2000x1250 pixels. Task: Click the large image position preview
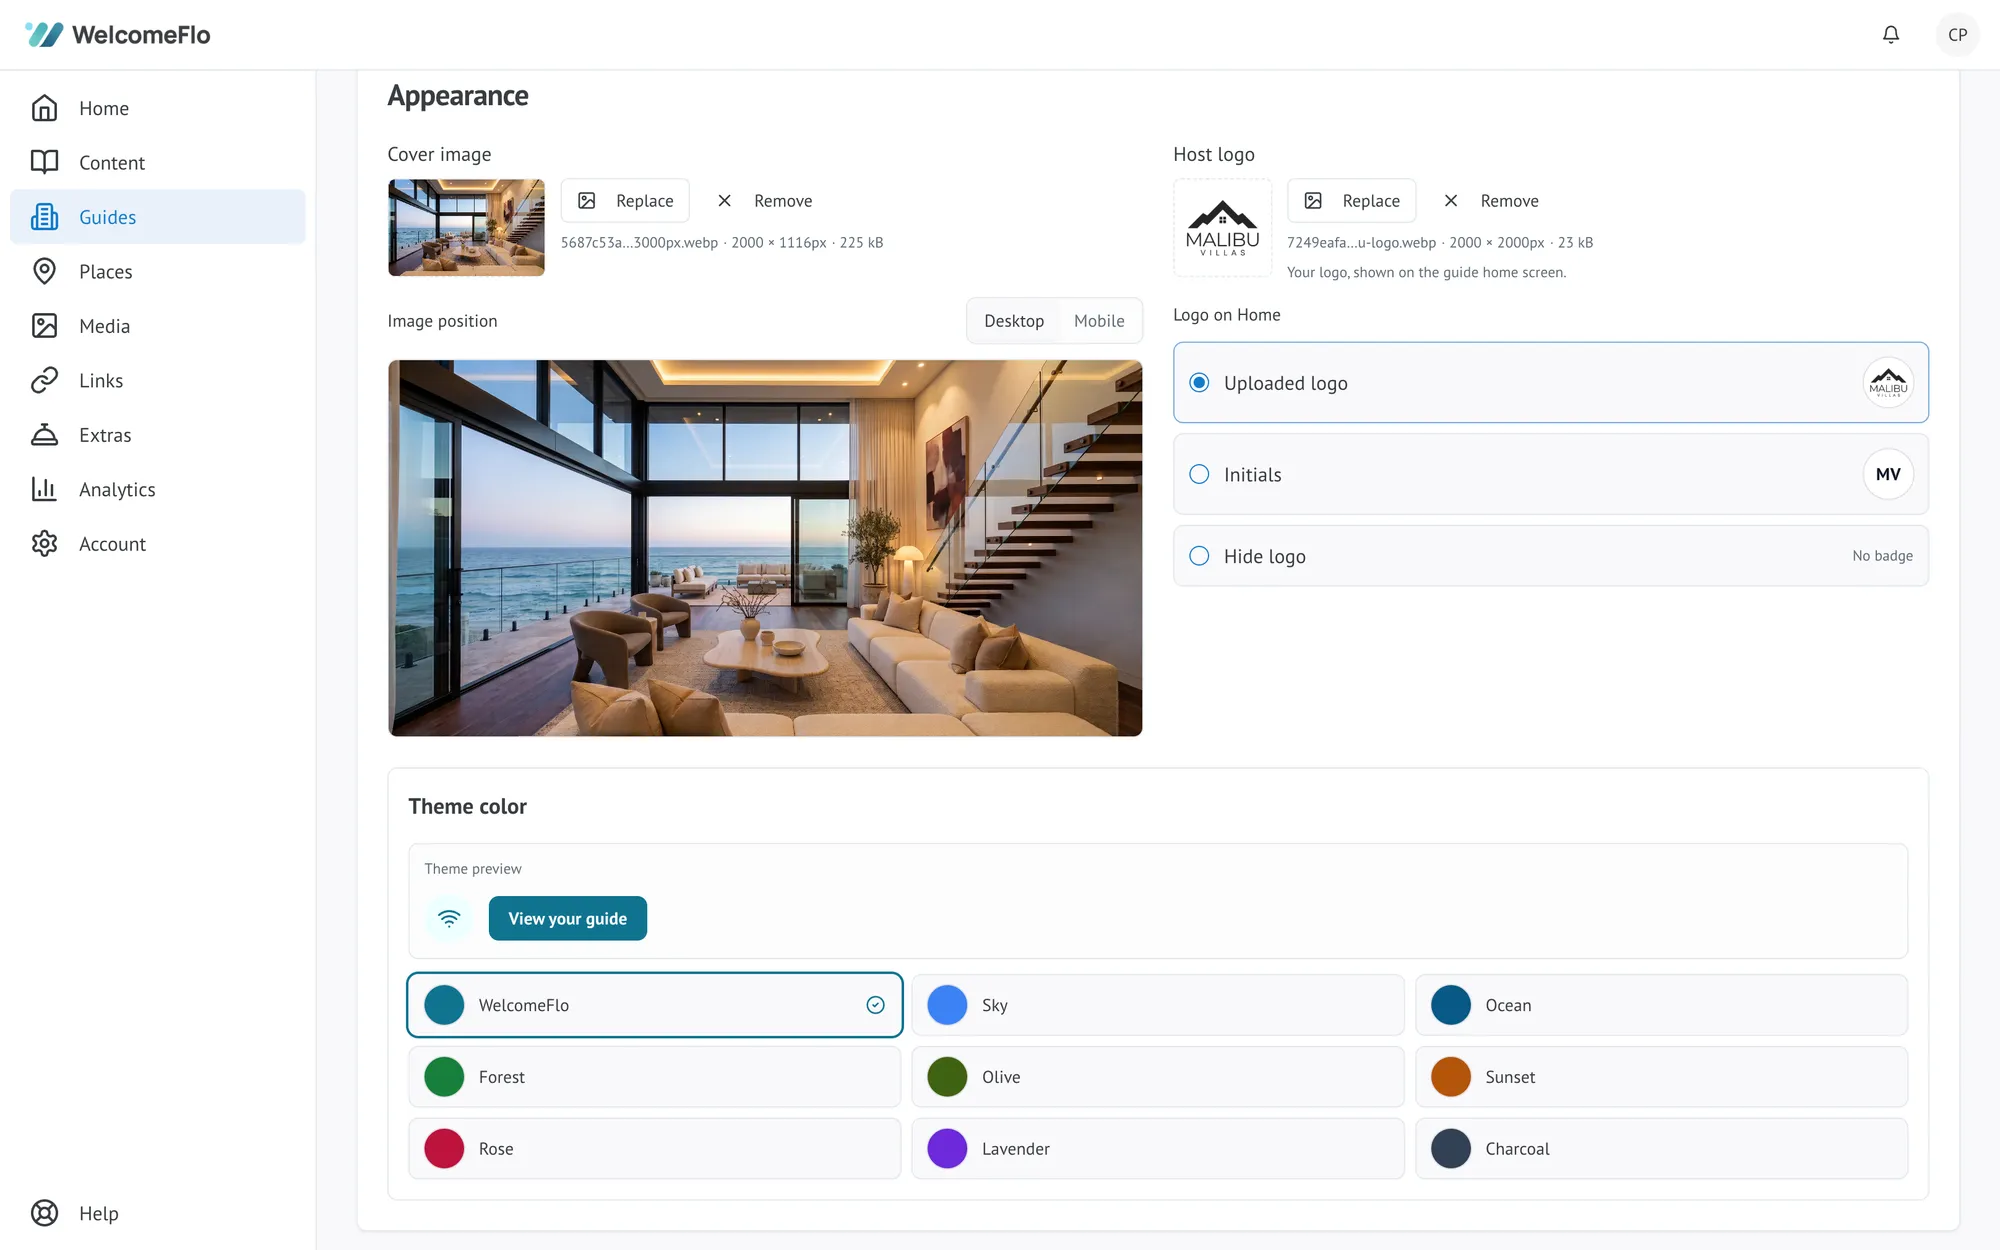pyautogui.click(x=765, y=548)
